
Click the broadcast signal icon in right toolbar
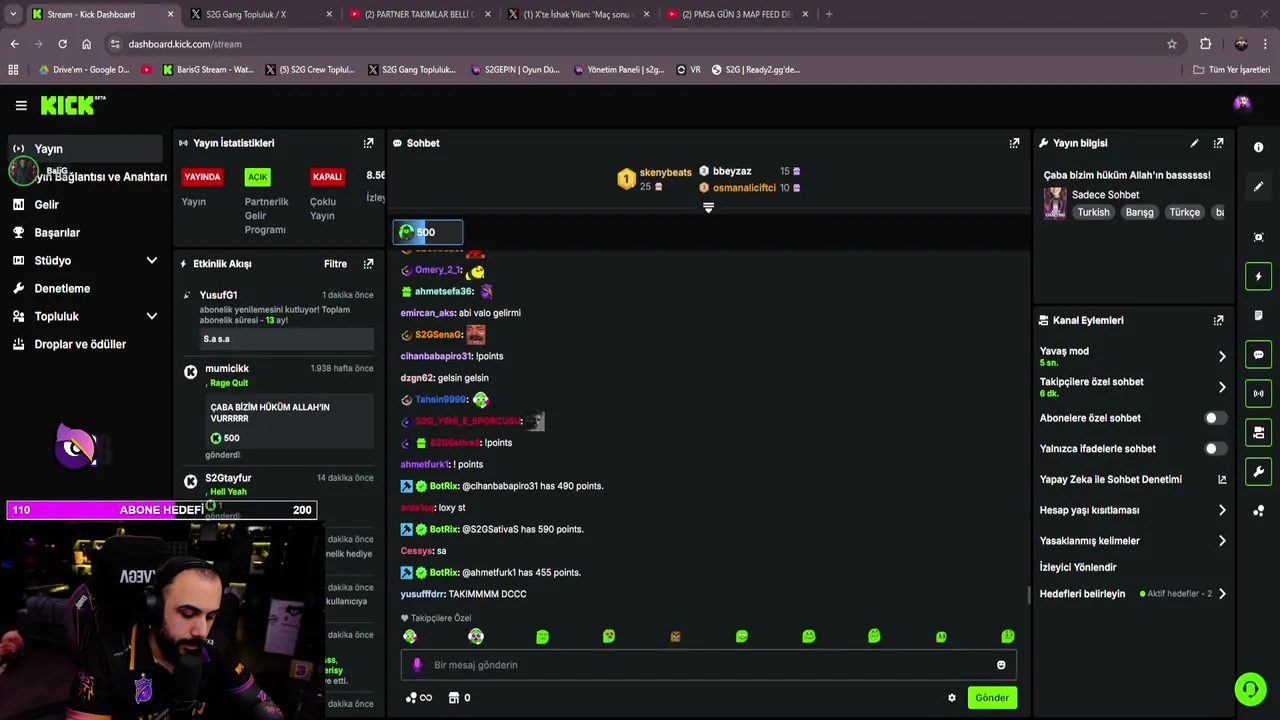click(x=1258, y=394)
